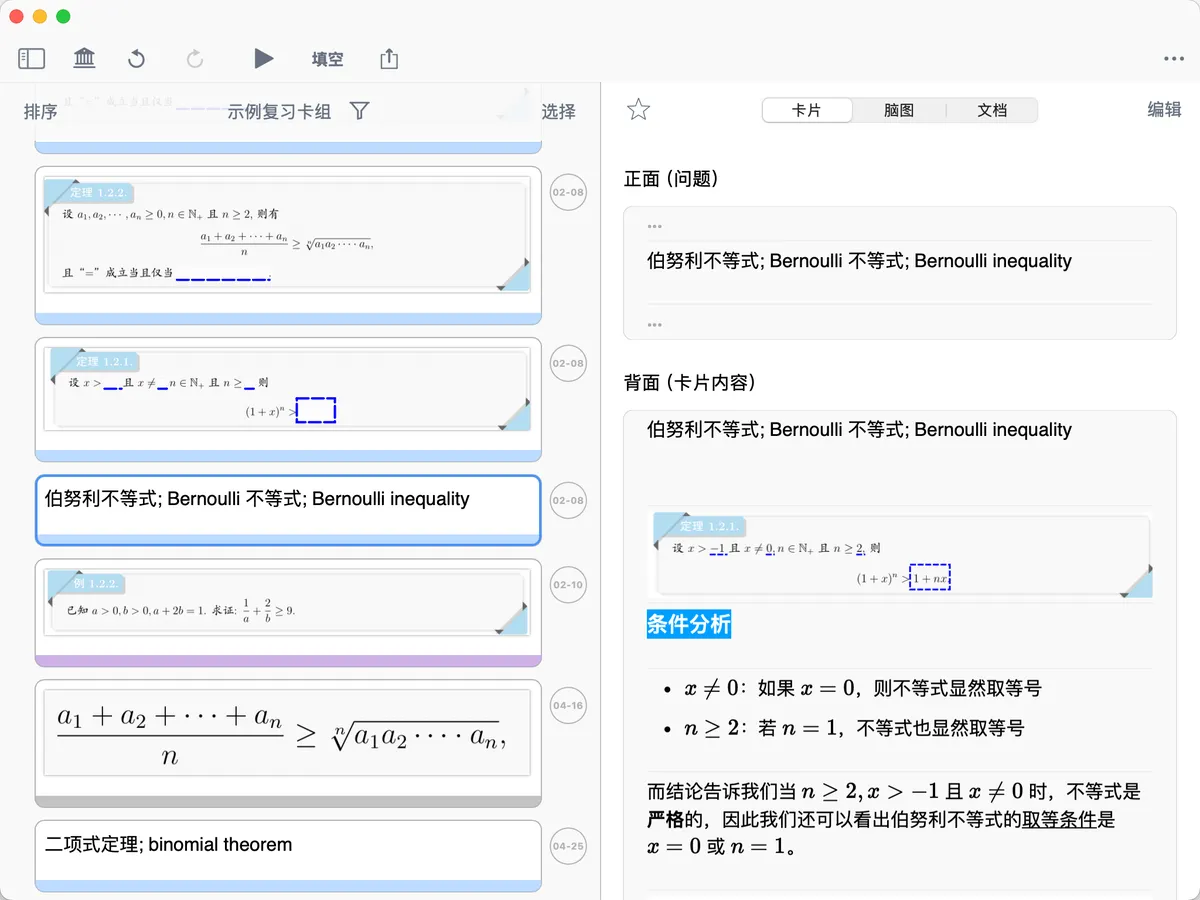Click the dots below the front text

[x=655, y=325]
